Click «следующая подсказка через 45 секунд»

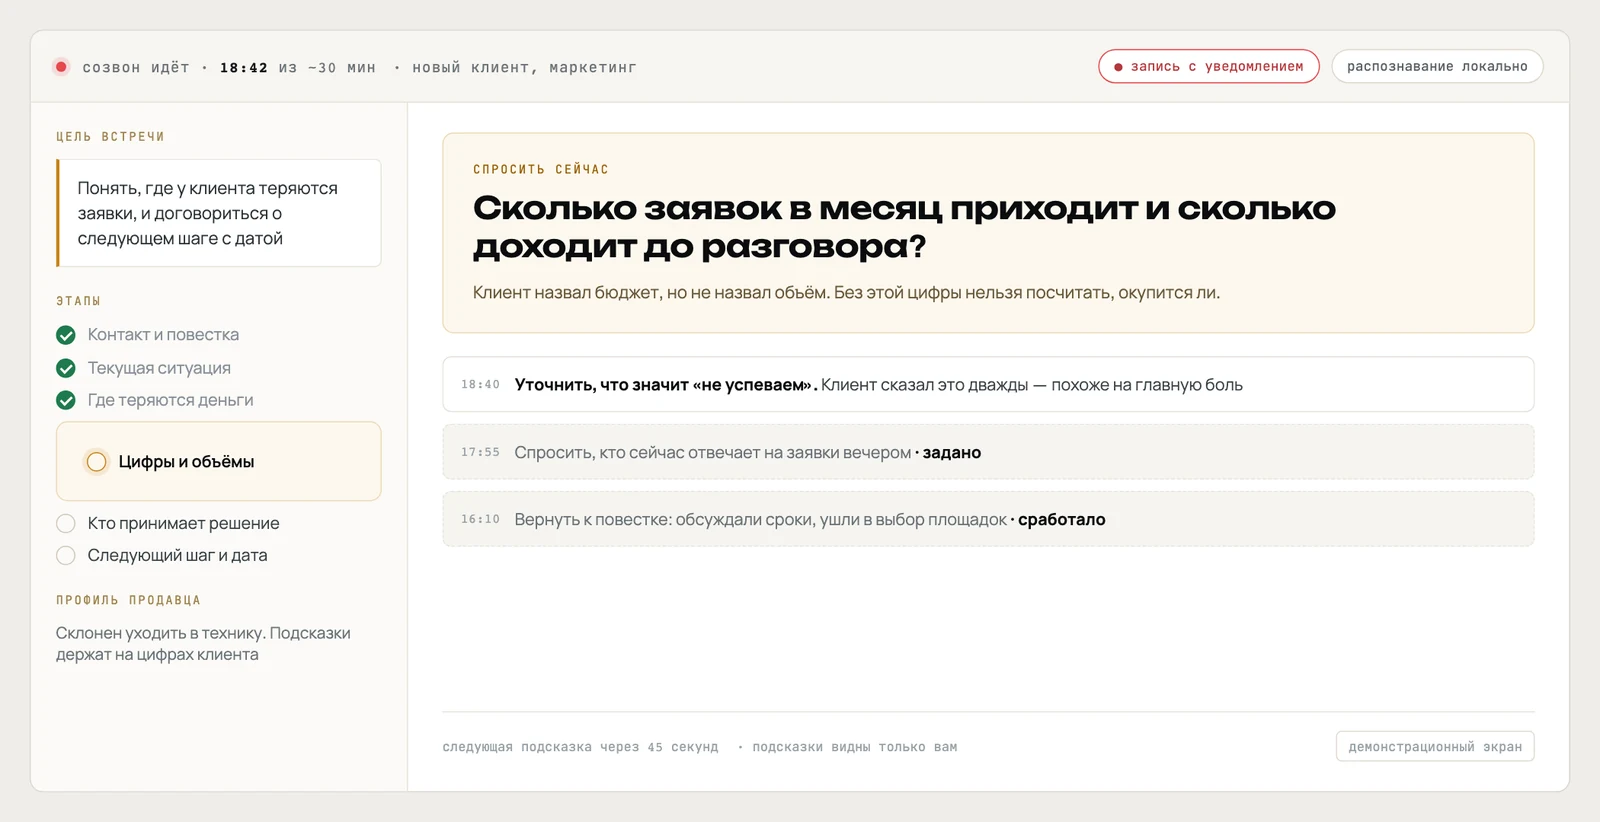(x=580, y=747)
